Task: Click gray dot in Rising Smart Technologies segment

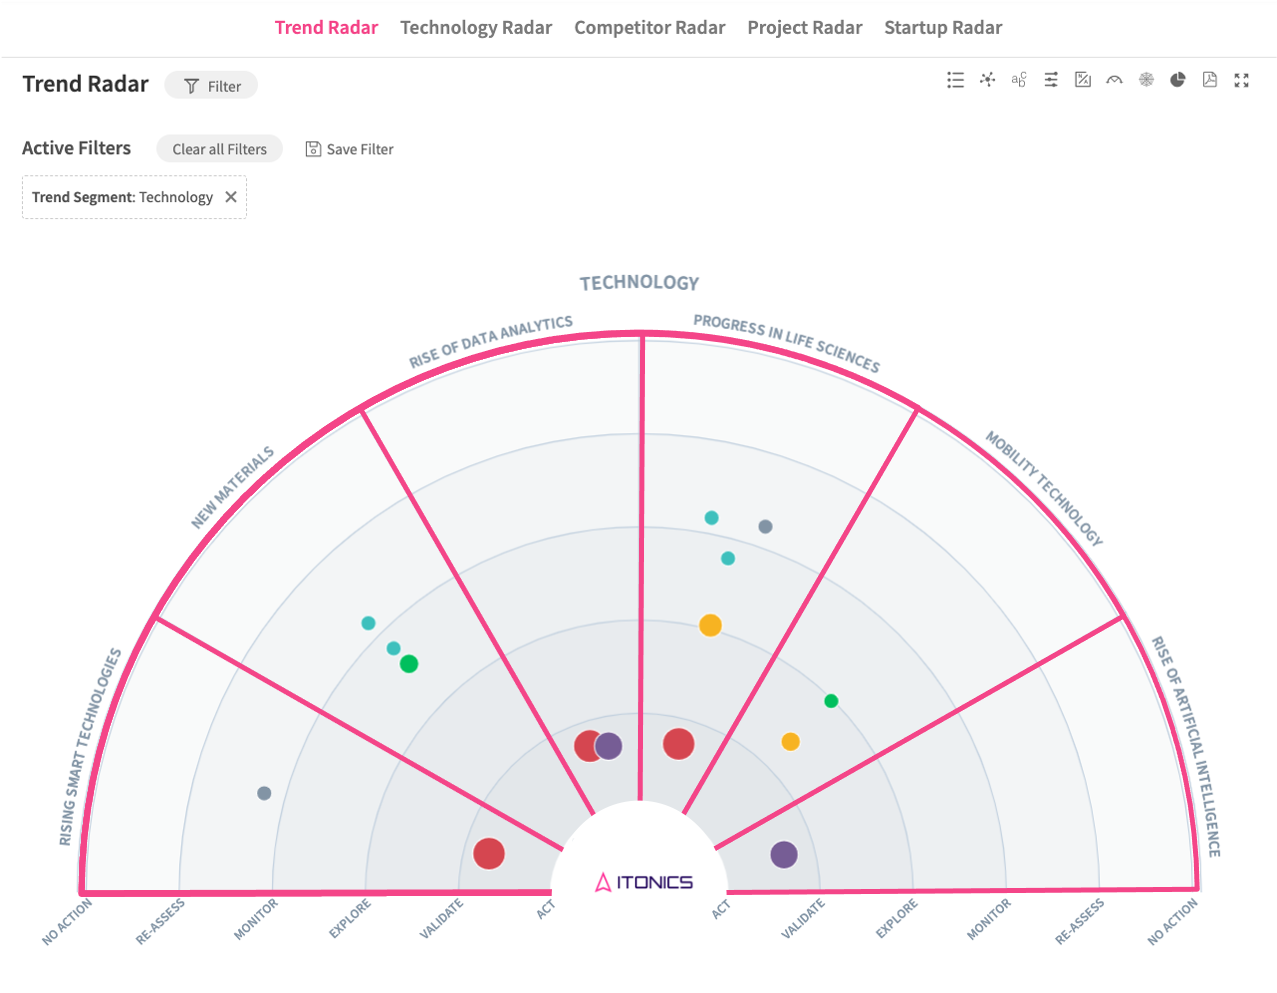Action: (264, 793)
